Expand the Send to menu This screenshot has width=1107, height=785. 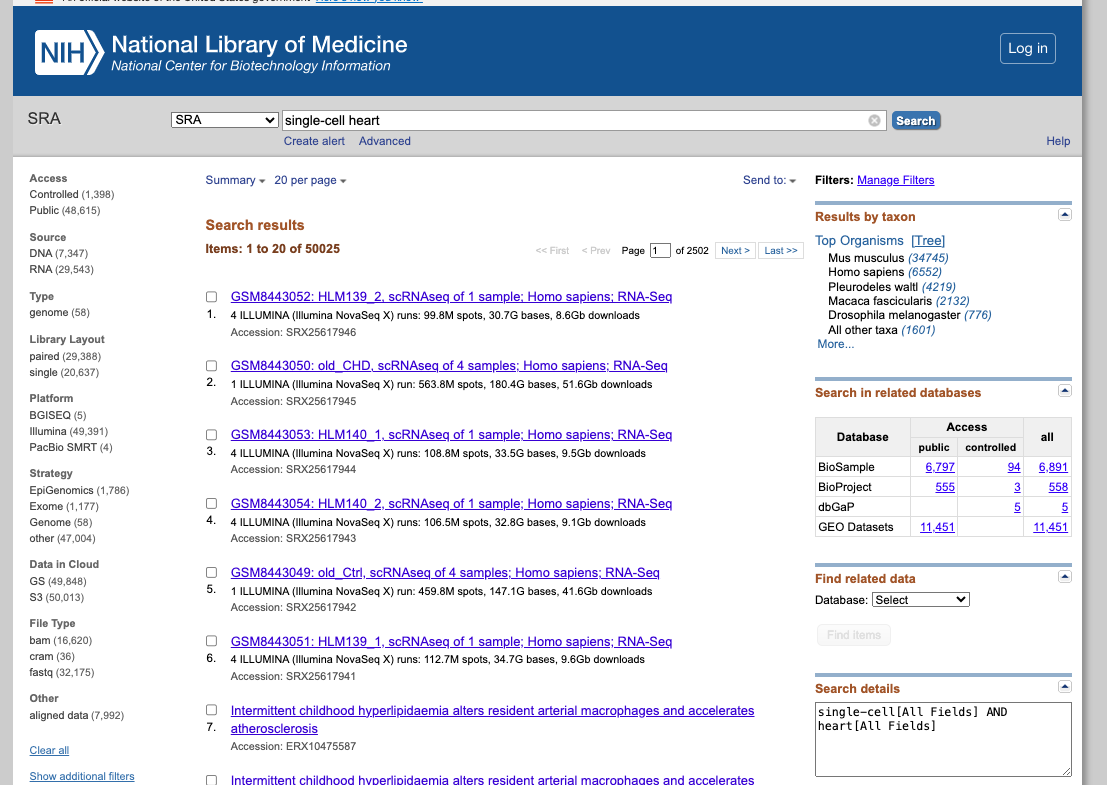[x=769, y=180]
